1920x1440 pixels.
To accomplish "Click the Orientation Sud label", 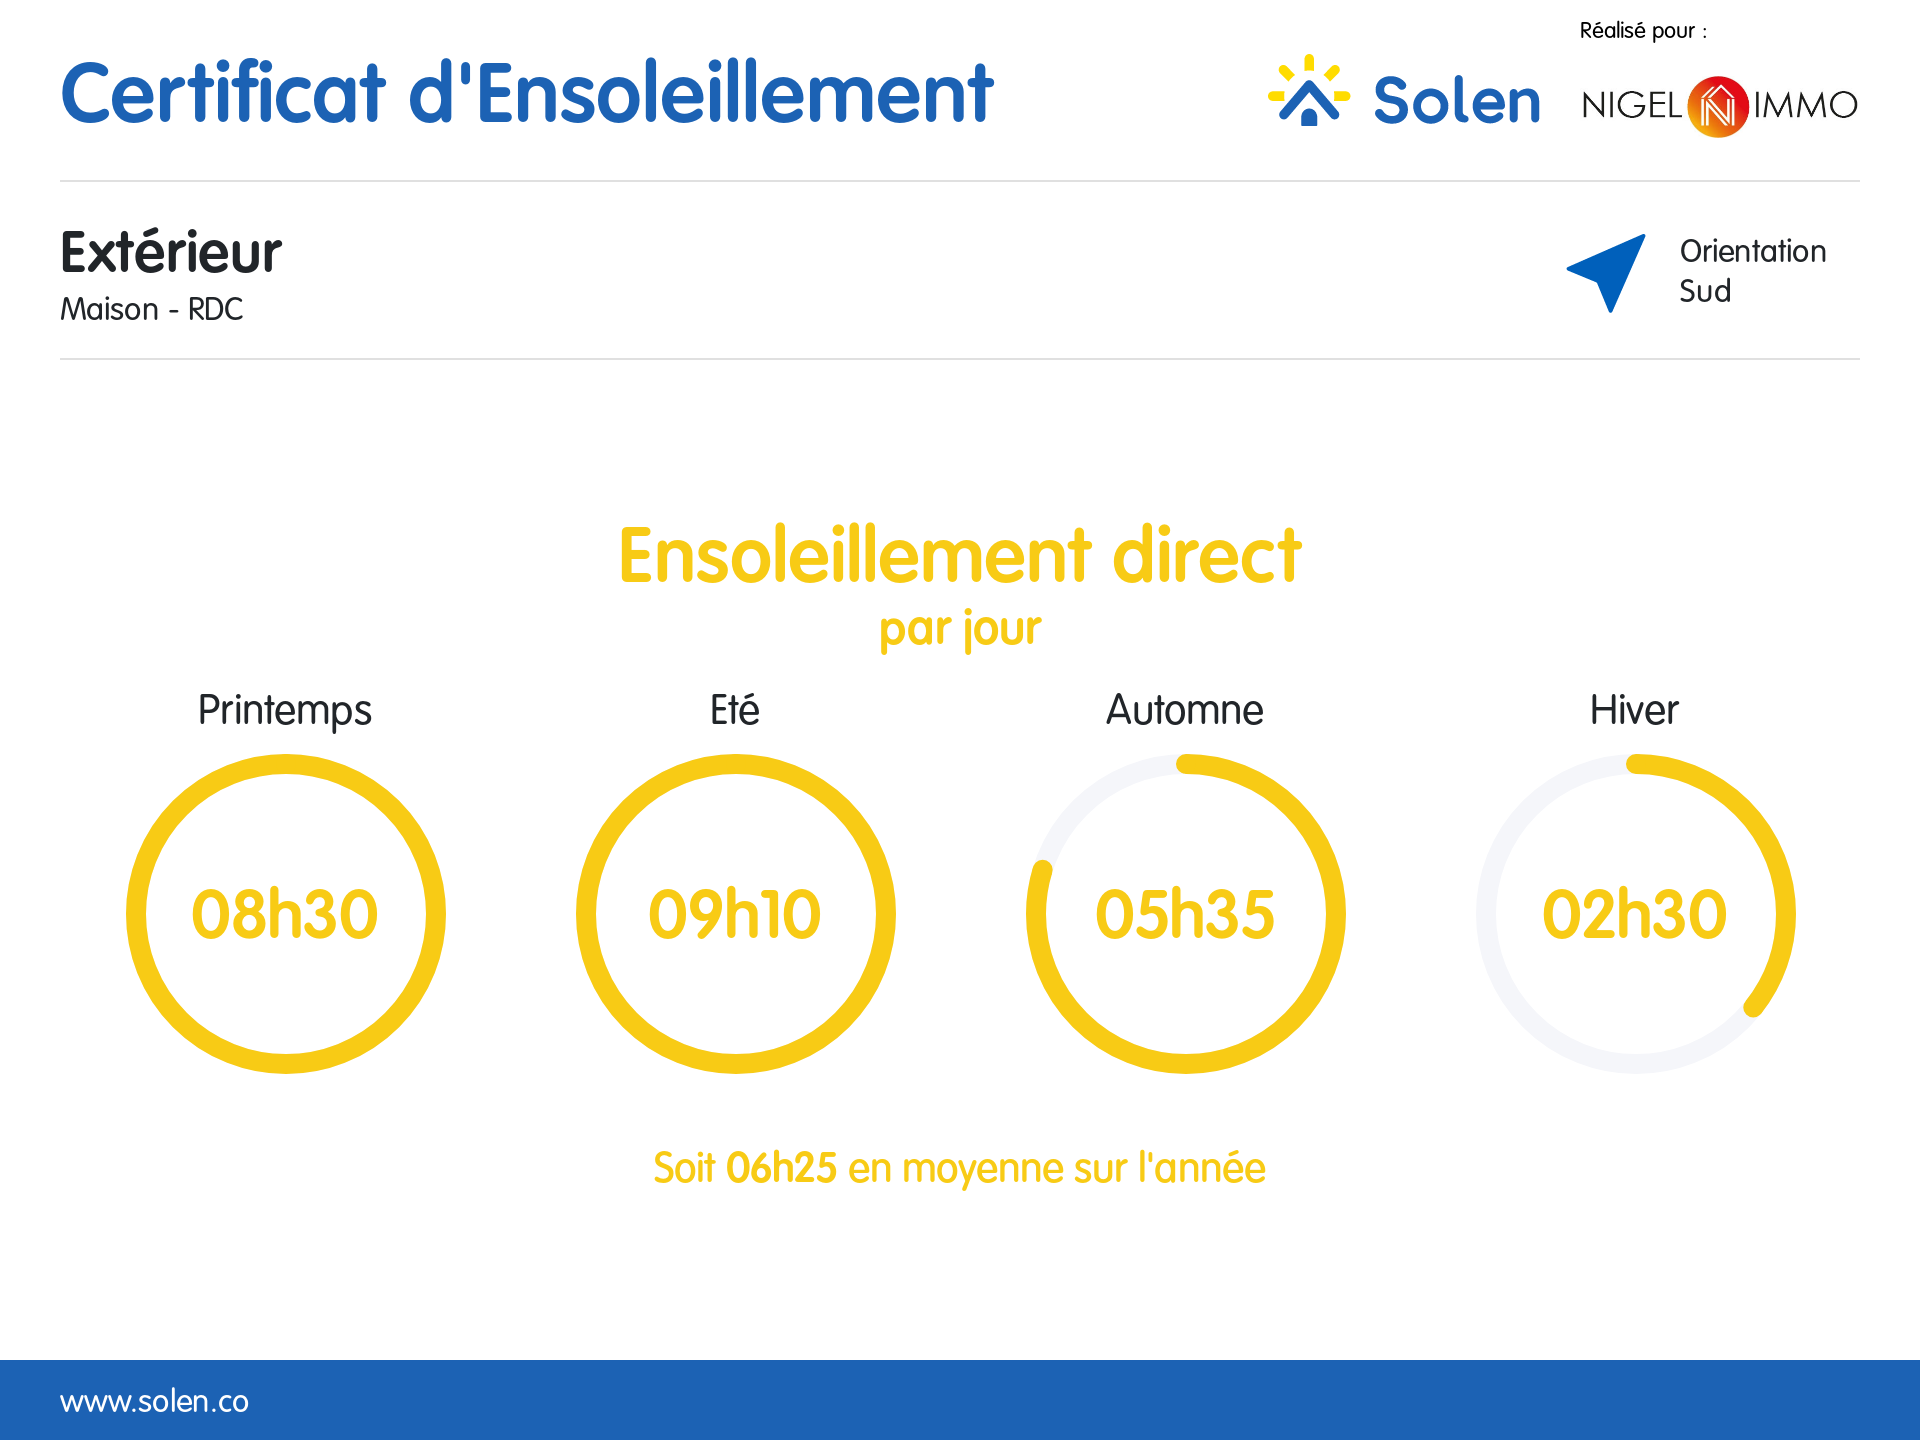I will [x=1753, y=271].
